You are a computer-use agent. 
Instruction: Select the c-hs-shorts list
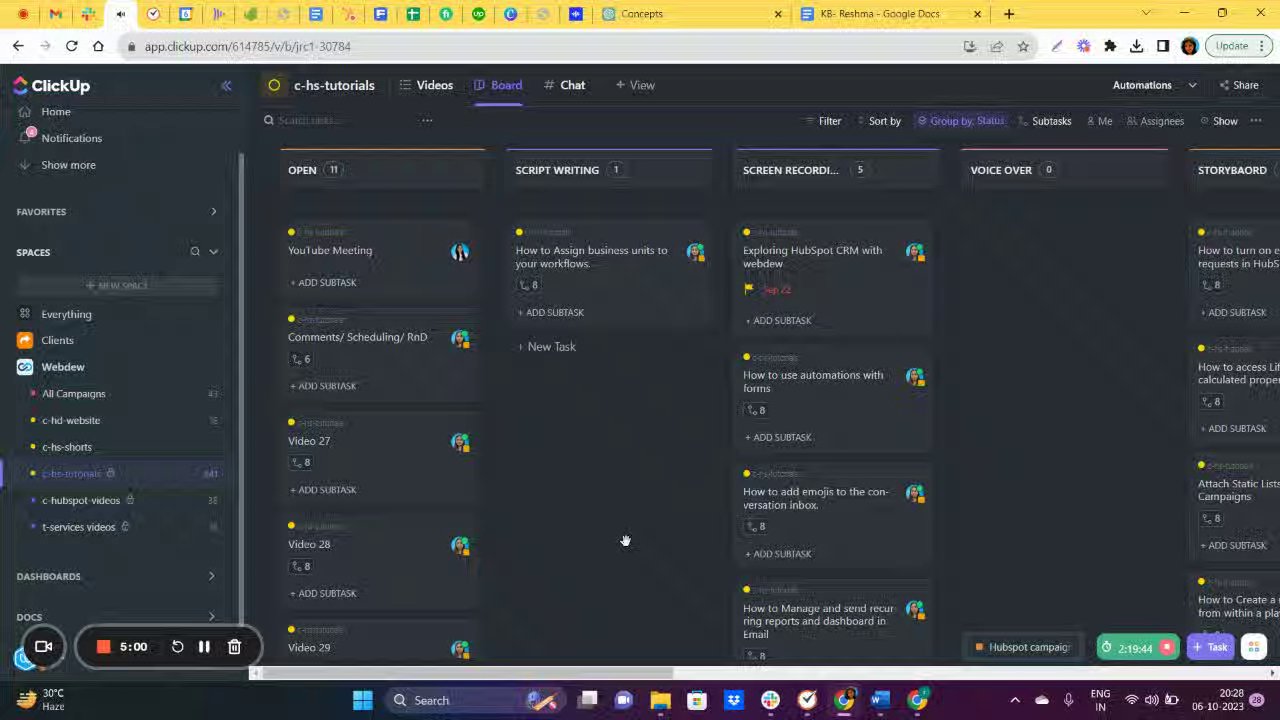67,447
